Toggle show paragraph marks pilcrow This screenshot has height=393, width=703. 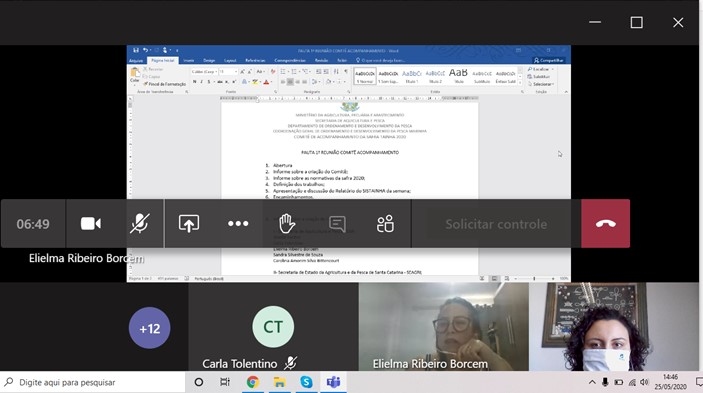[346, 72]
